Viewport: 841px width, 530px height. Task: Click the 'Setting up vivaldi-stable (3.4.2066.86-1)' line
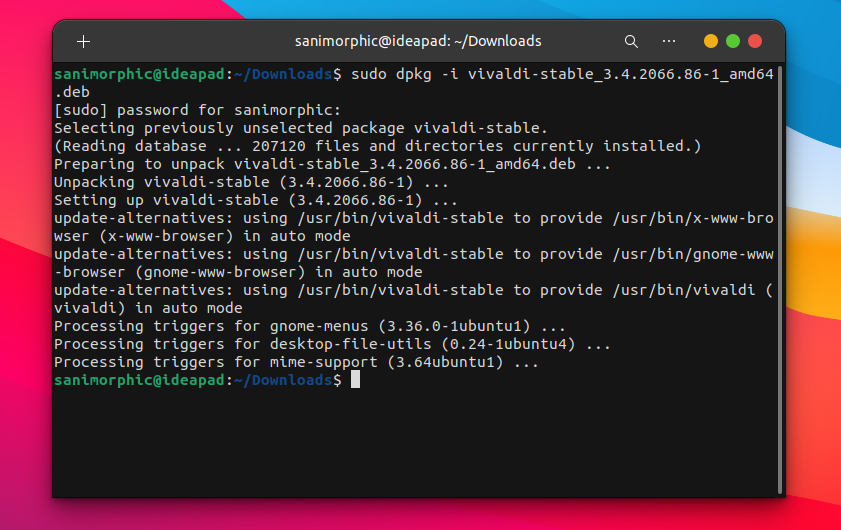click(x=255, y=200)
